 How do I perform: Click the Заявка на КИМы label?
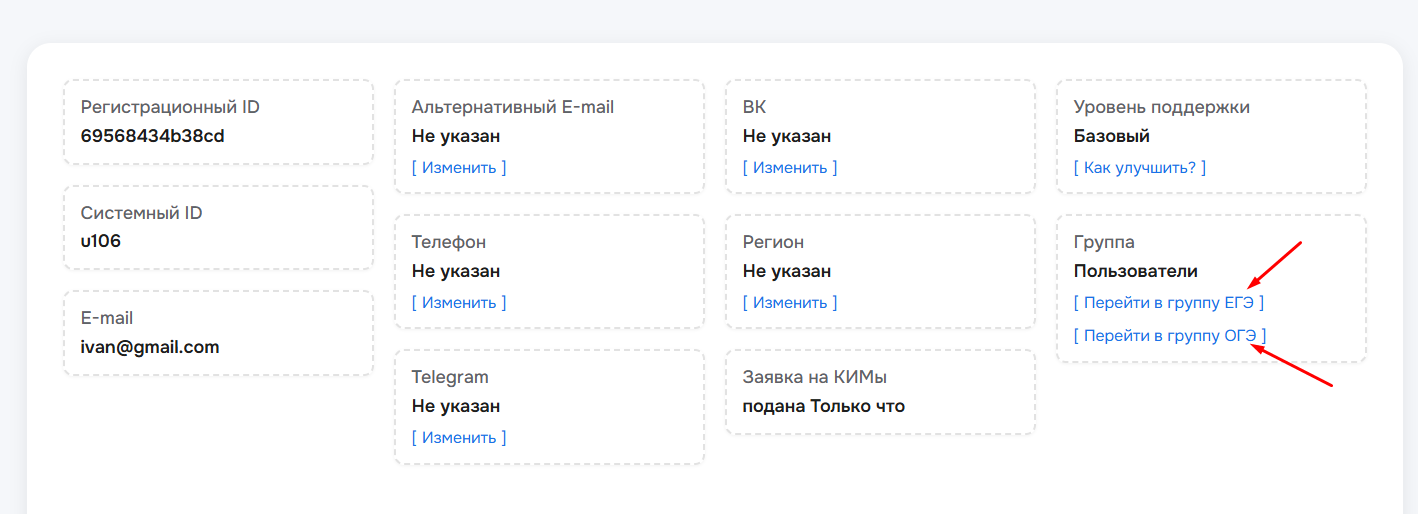click(x=815, y=377)
